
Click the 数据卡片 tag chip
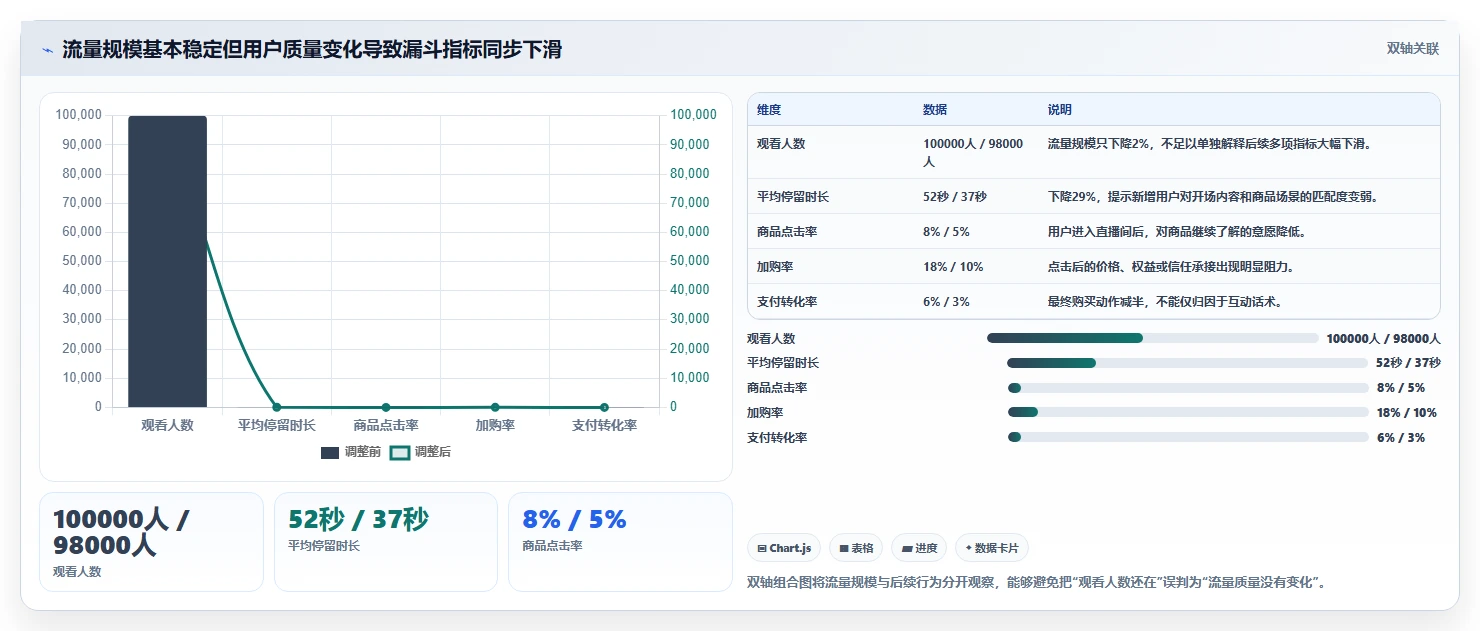(992, 548)
